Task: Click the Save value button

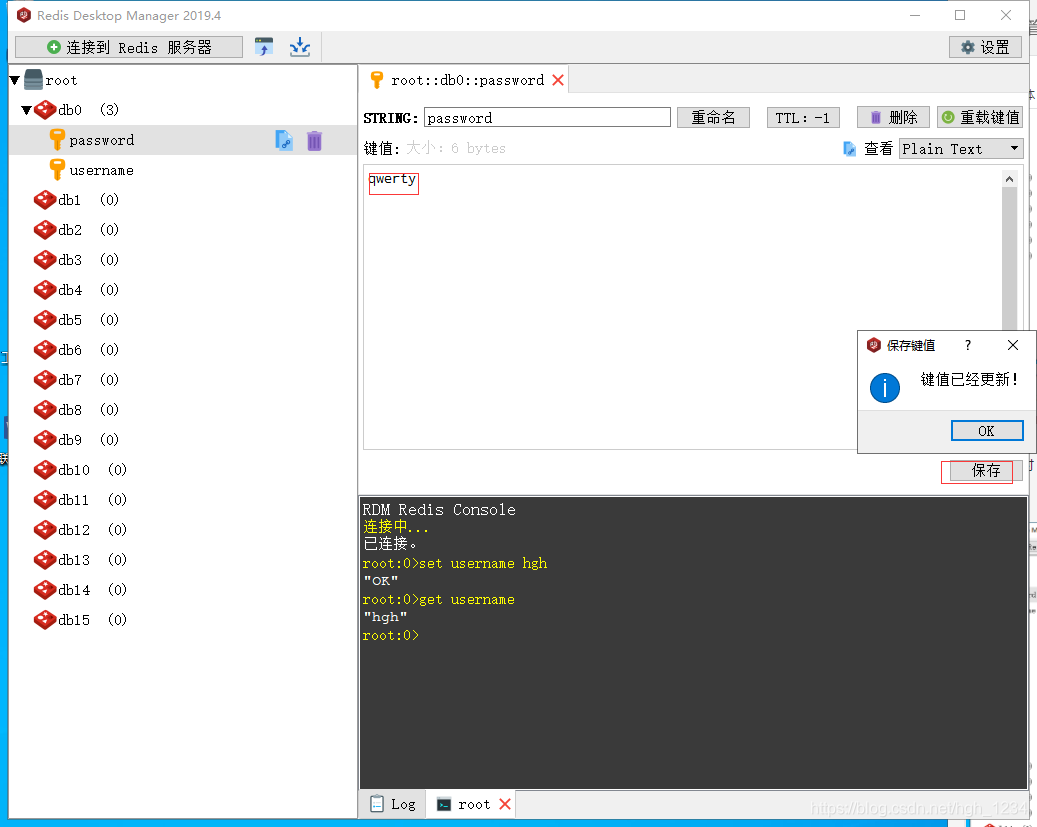Action: (x=986, y=470)
